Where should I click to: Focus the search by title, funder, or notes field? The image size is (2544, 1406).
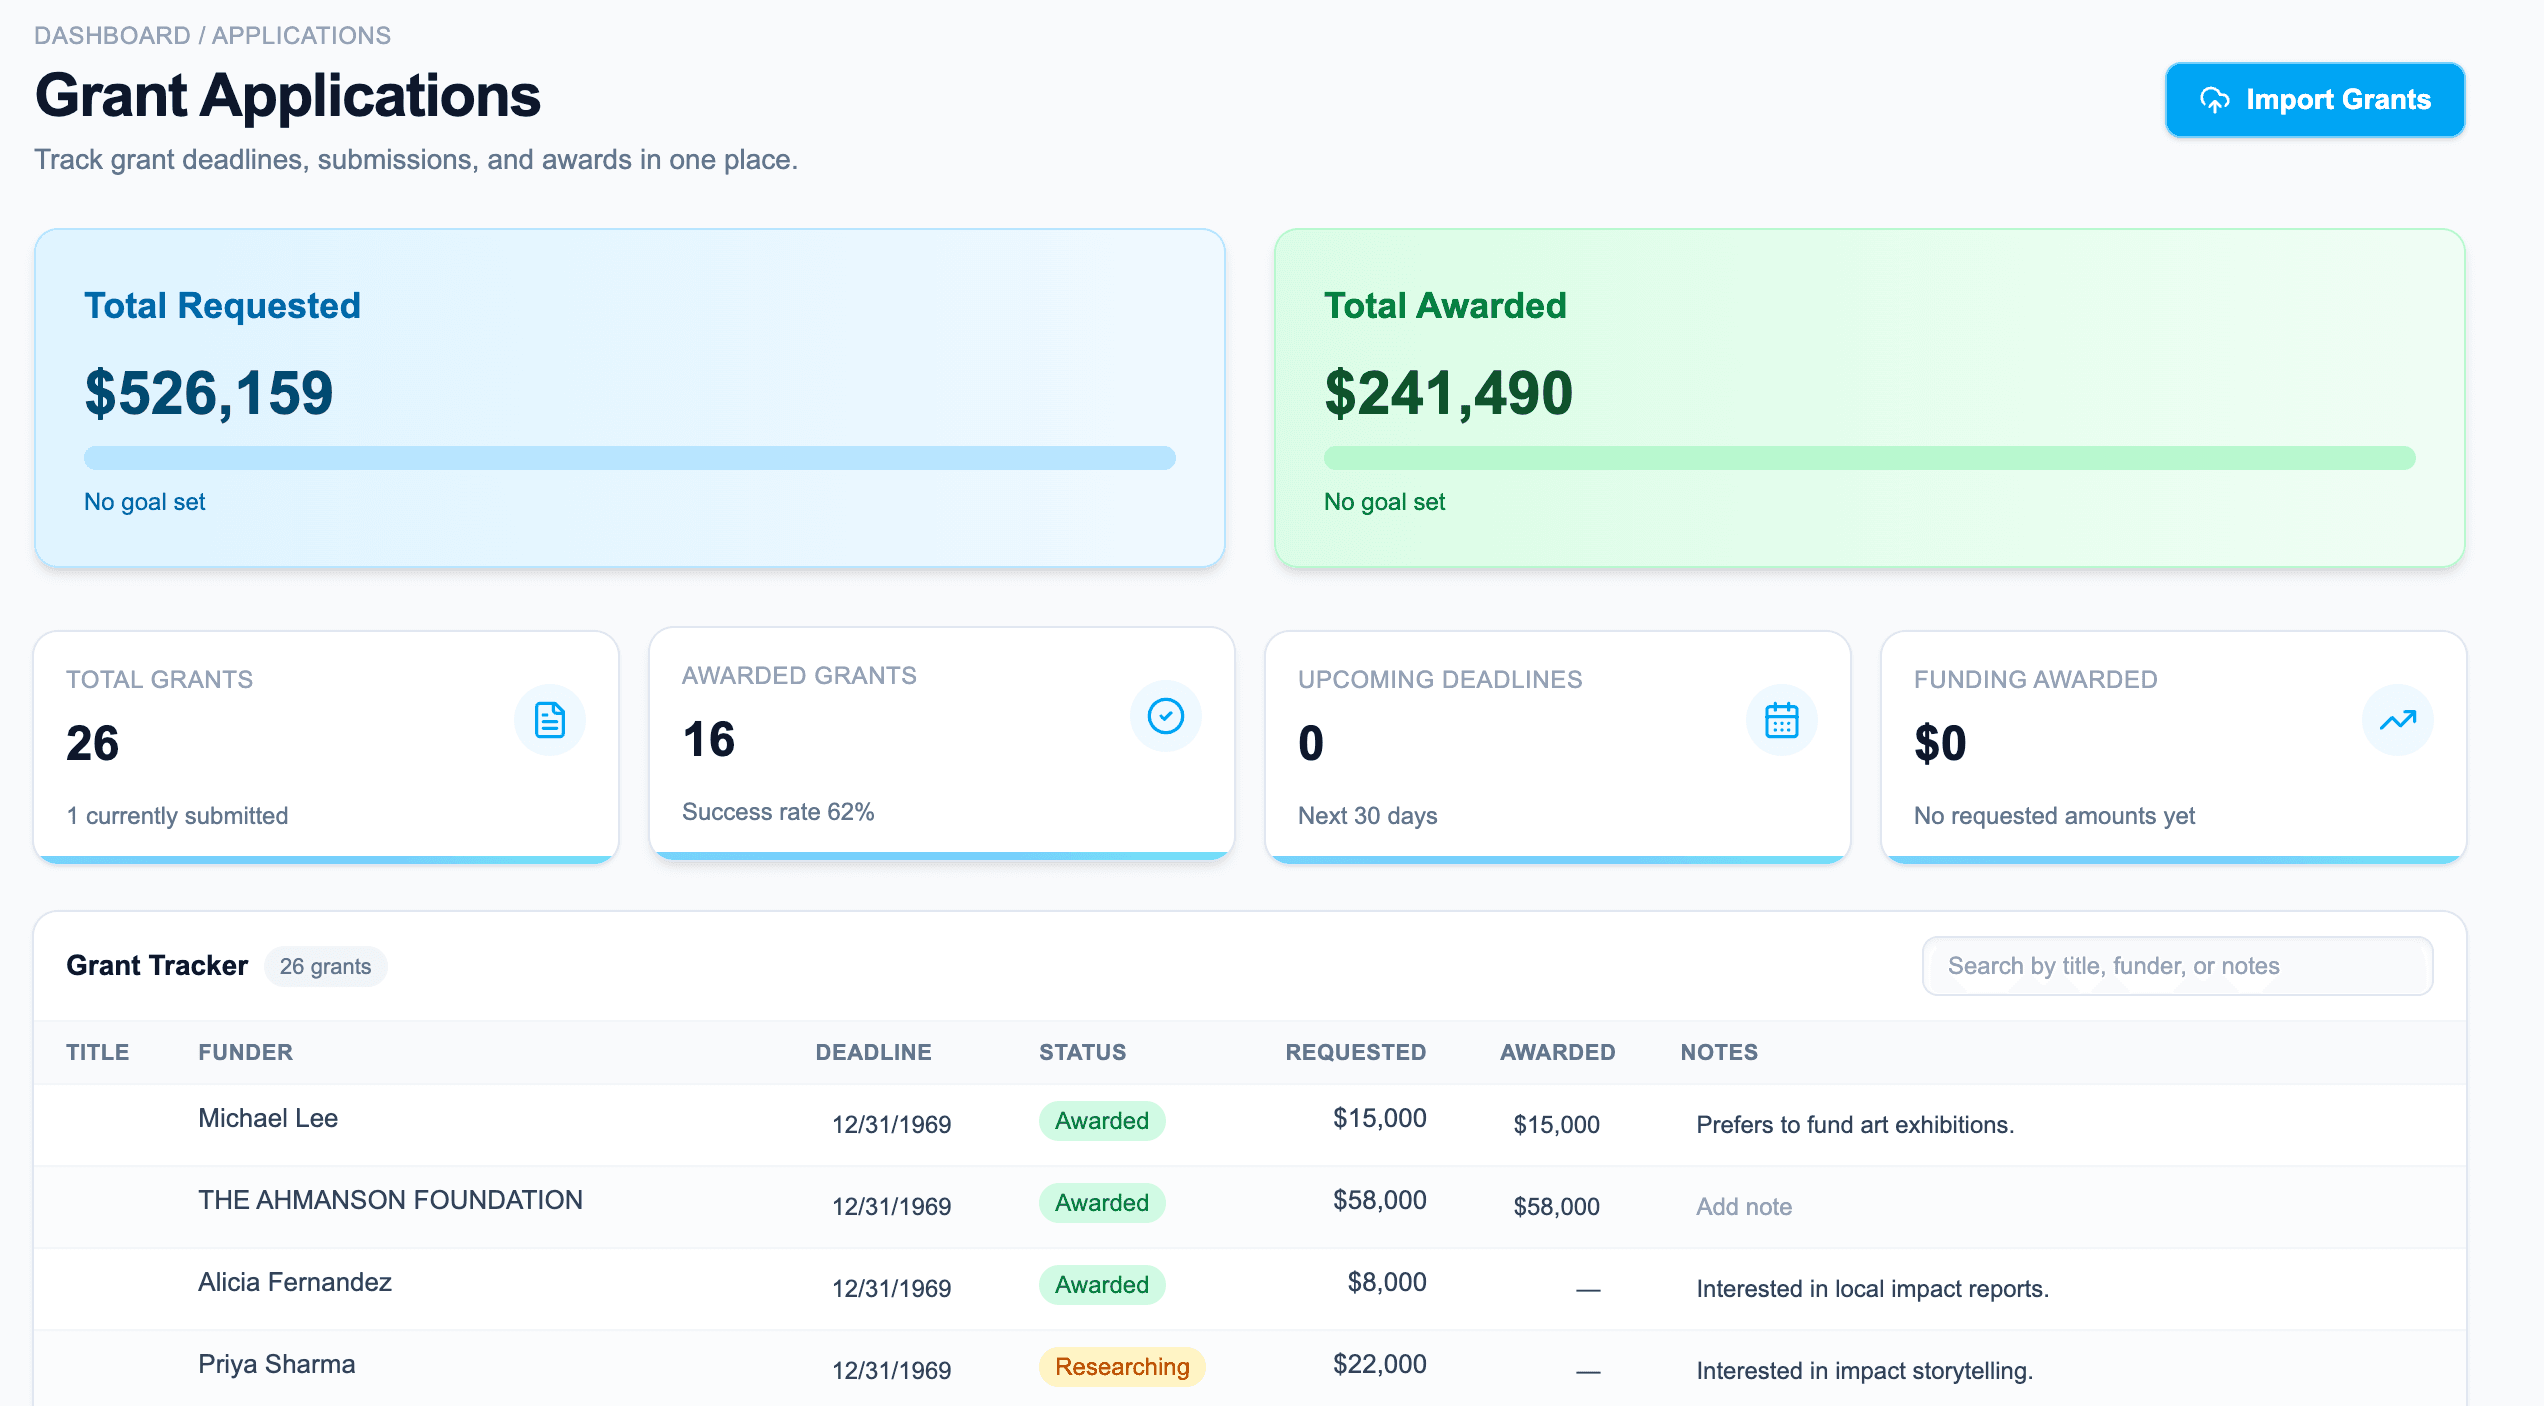pyautogui.click(x=2177, y=966)
